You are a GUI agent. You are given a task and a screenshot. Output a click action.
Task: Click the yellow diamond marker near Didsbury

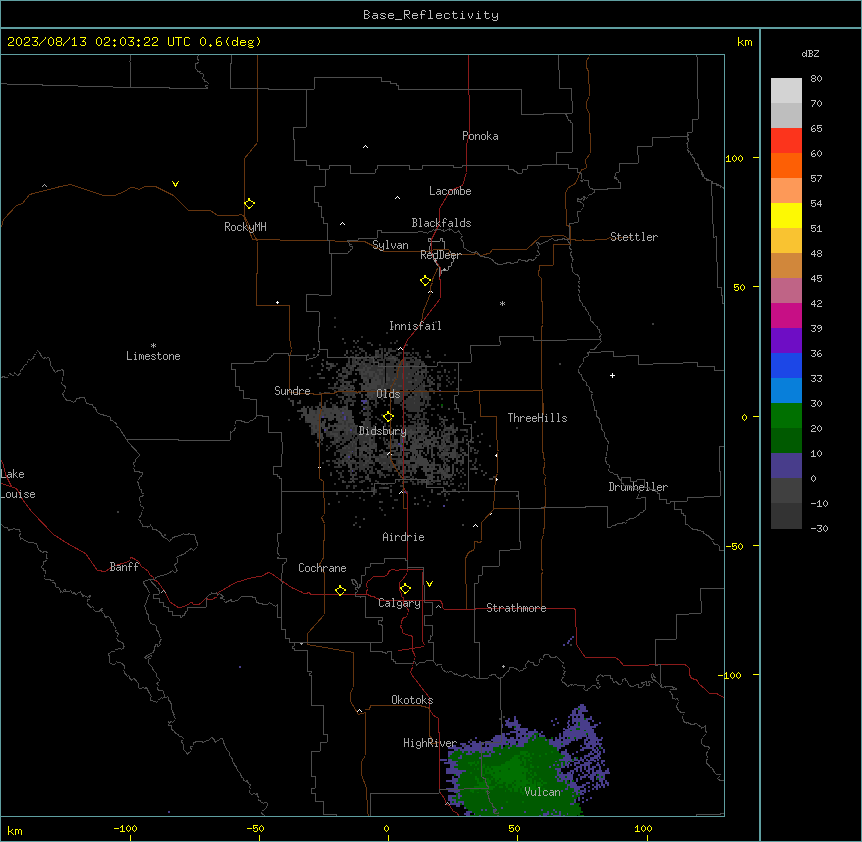click(x=388, y=417)
